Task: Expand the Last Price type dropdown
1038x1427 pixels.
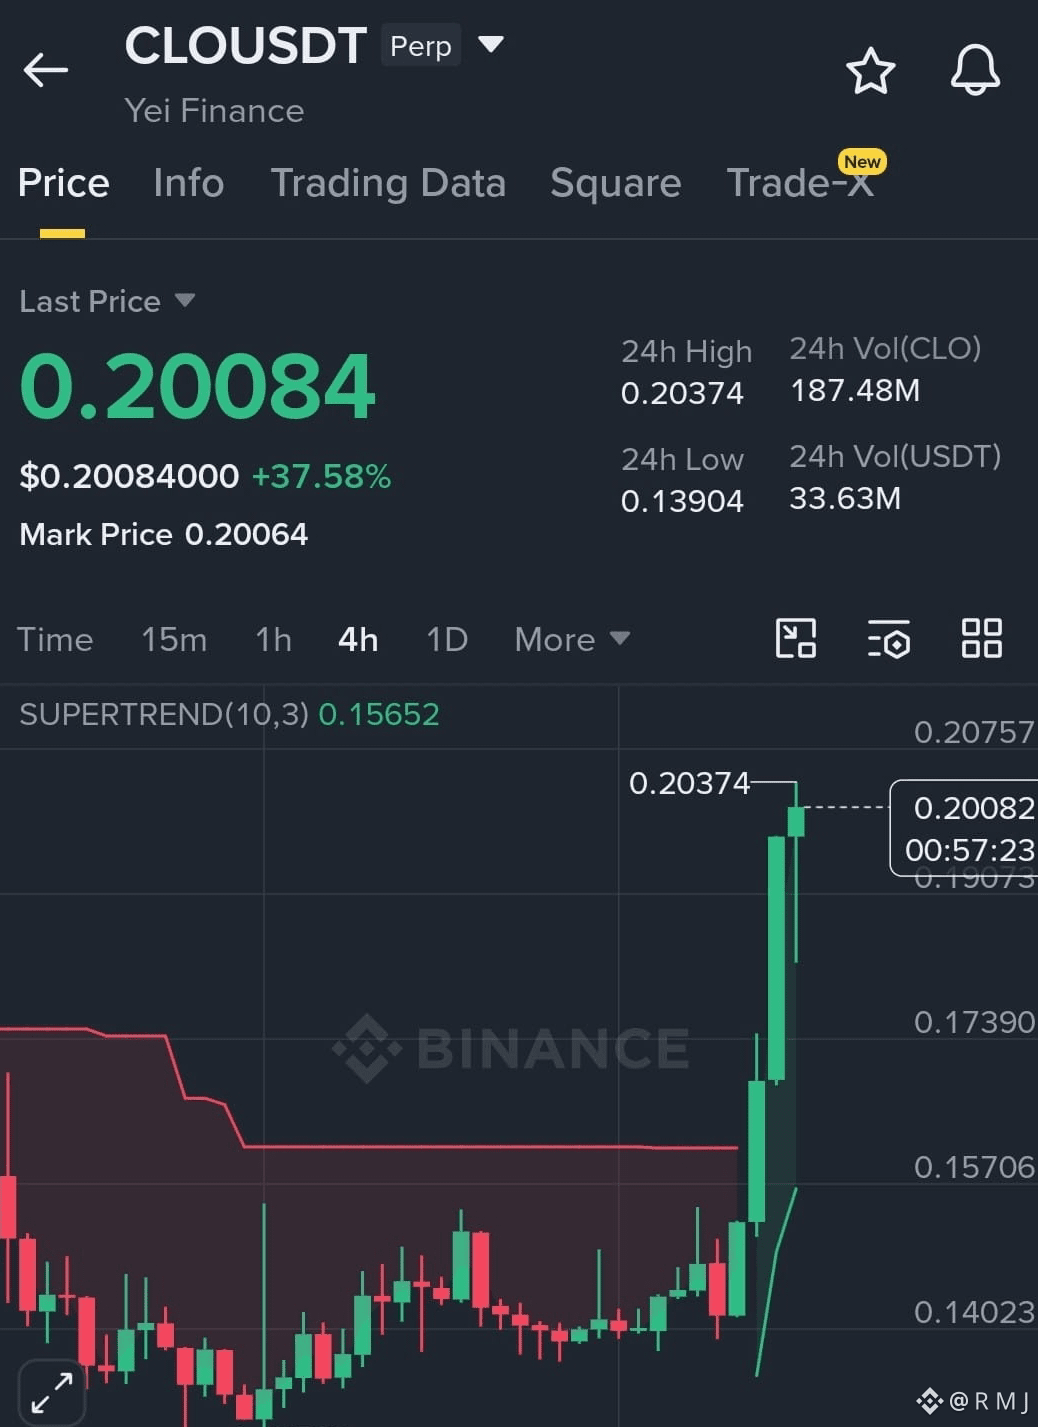Action: [x=185, y=300]
